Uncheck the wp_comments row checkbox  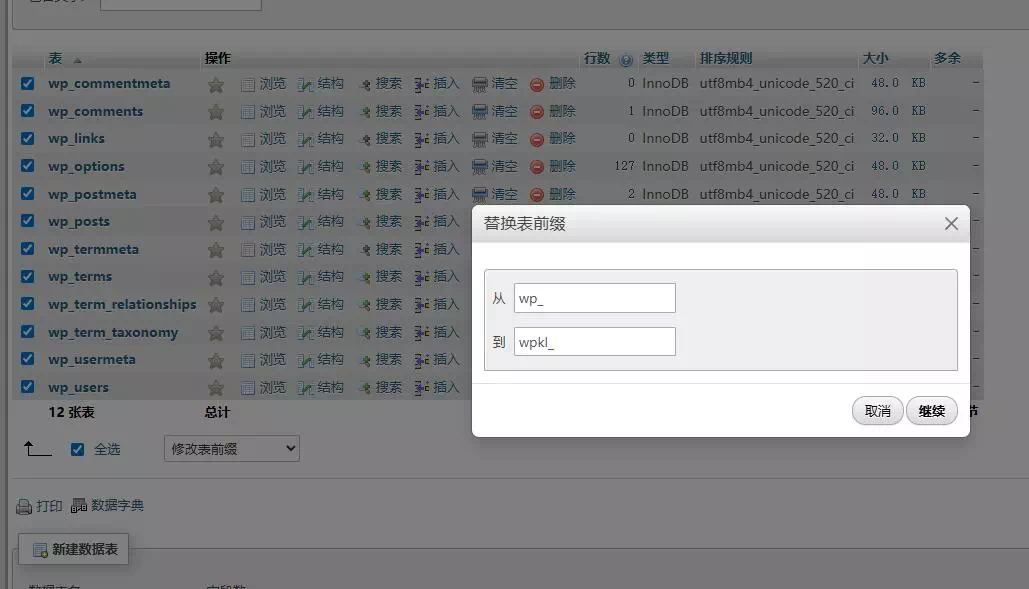(28, 111)
